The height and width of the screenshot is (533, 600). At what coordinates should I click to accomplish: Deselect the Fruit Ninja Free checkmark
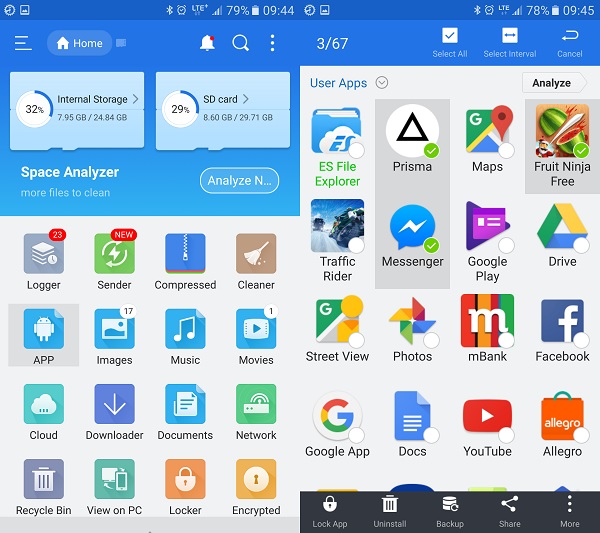tap(581, 150)
